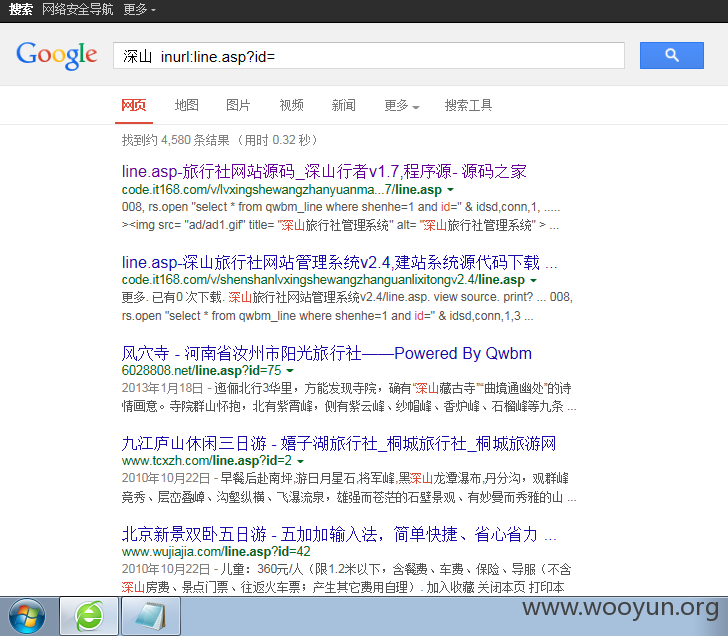Select the 网页 tab

point(134,105)
